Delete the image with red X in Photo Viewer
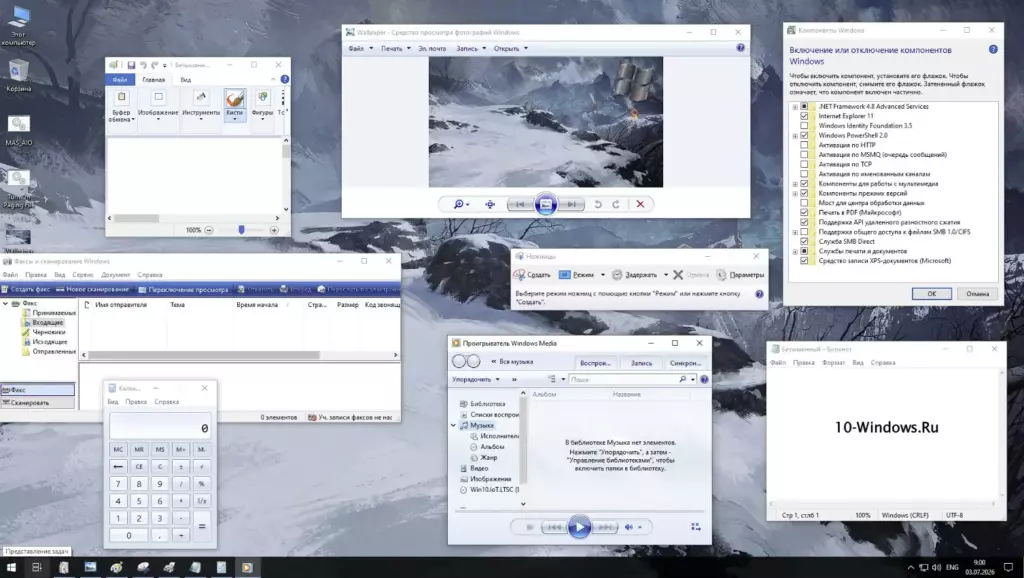1024x578 pixels. [640, 204]
